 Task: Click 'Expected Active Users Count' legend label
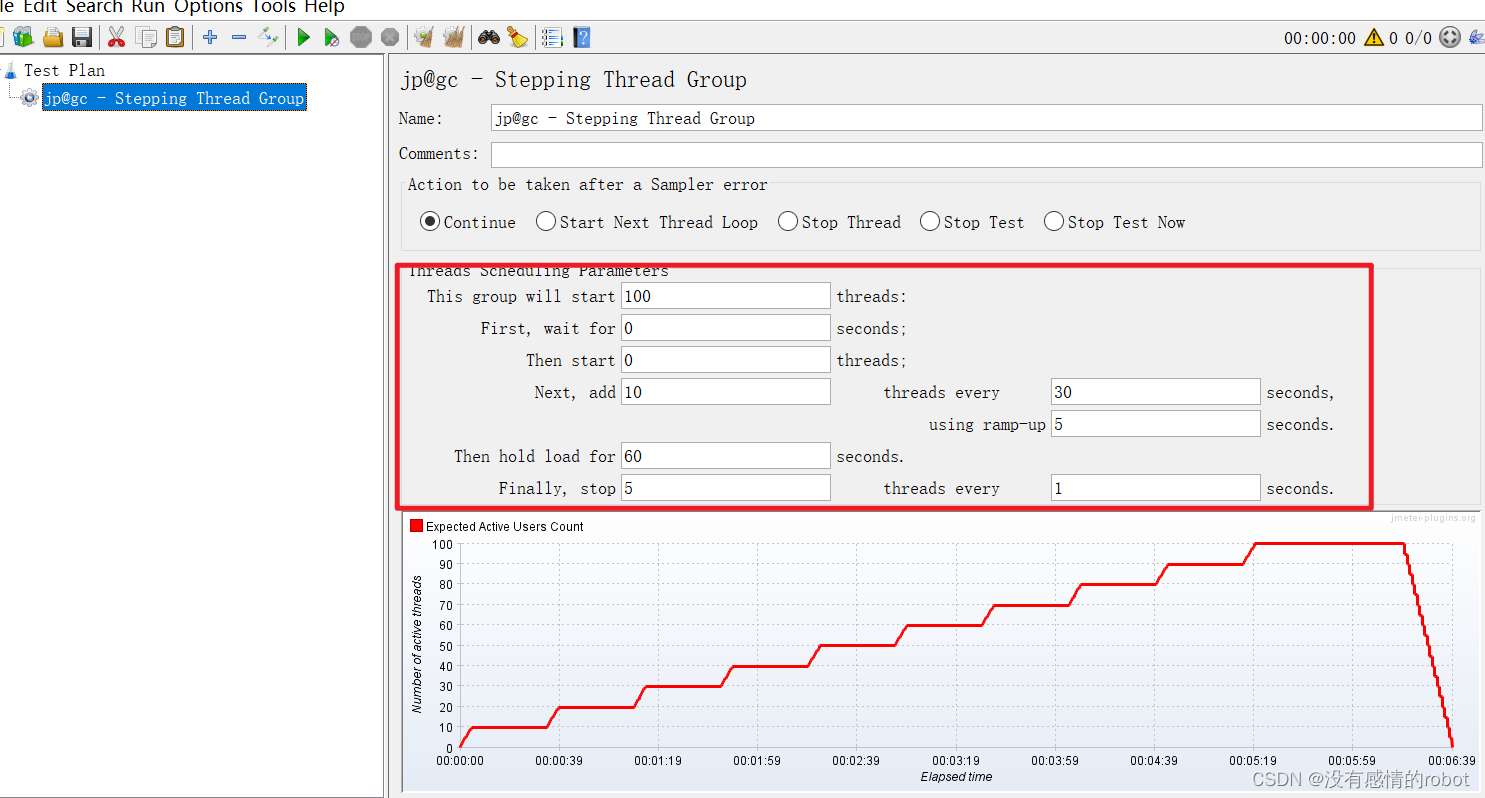pos(505,526)
